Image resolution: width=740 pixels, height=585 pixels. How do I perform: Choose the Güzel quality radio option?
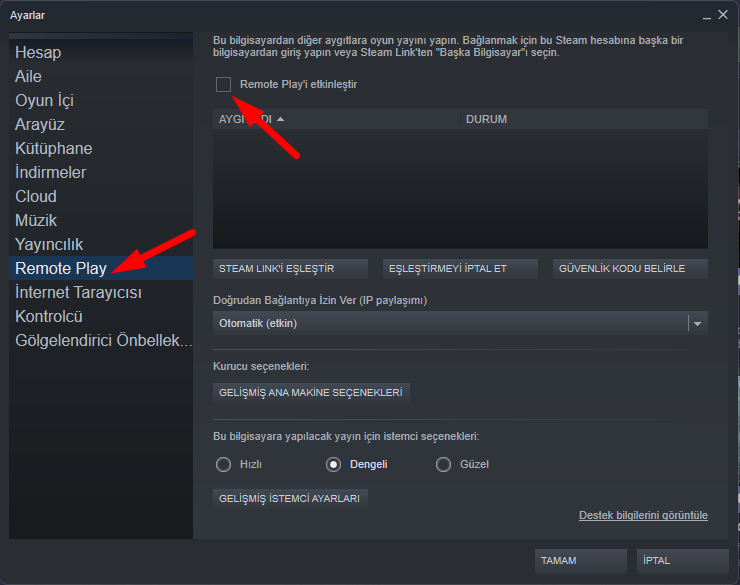444,464
